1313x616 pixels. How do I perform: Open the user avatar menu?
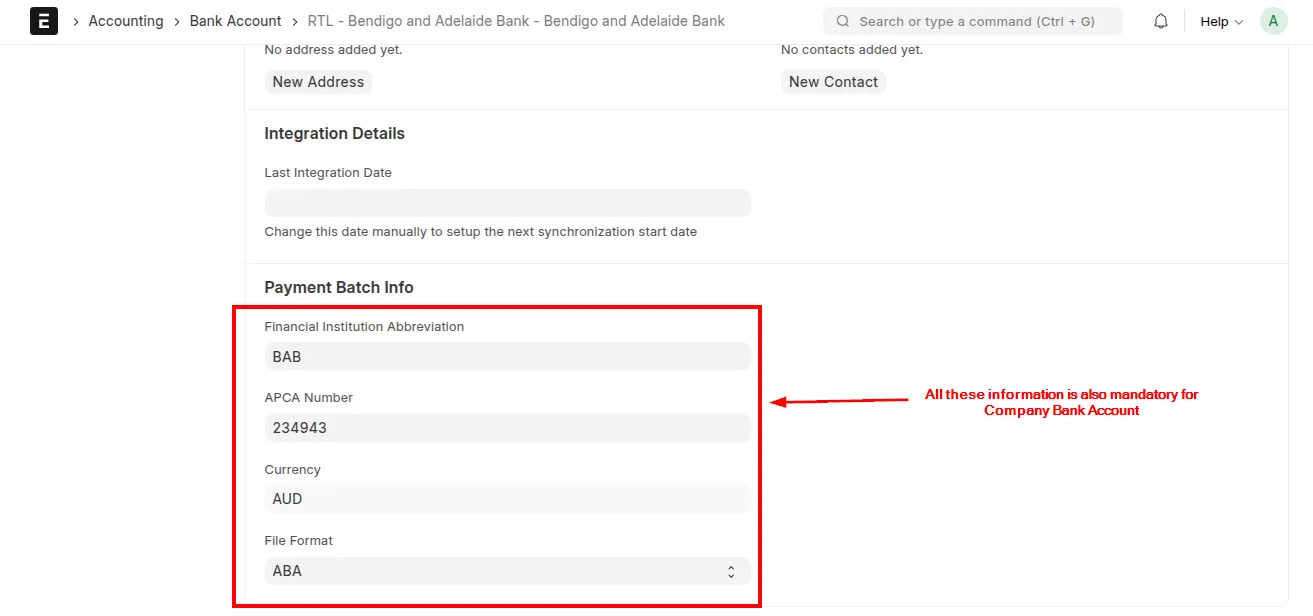tap(1273, 21)
